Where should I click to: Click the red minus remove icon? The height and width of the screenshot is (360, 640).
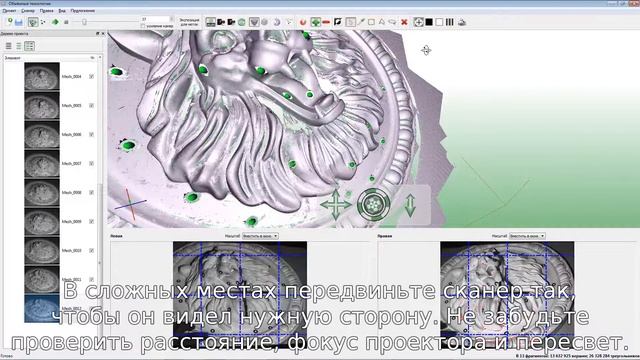click(x=326, y=22)
